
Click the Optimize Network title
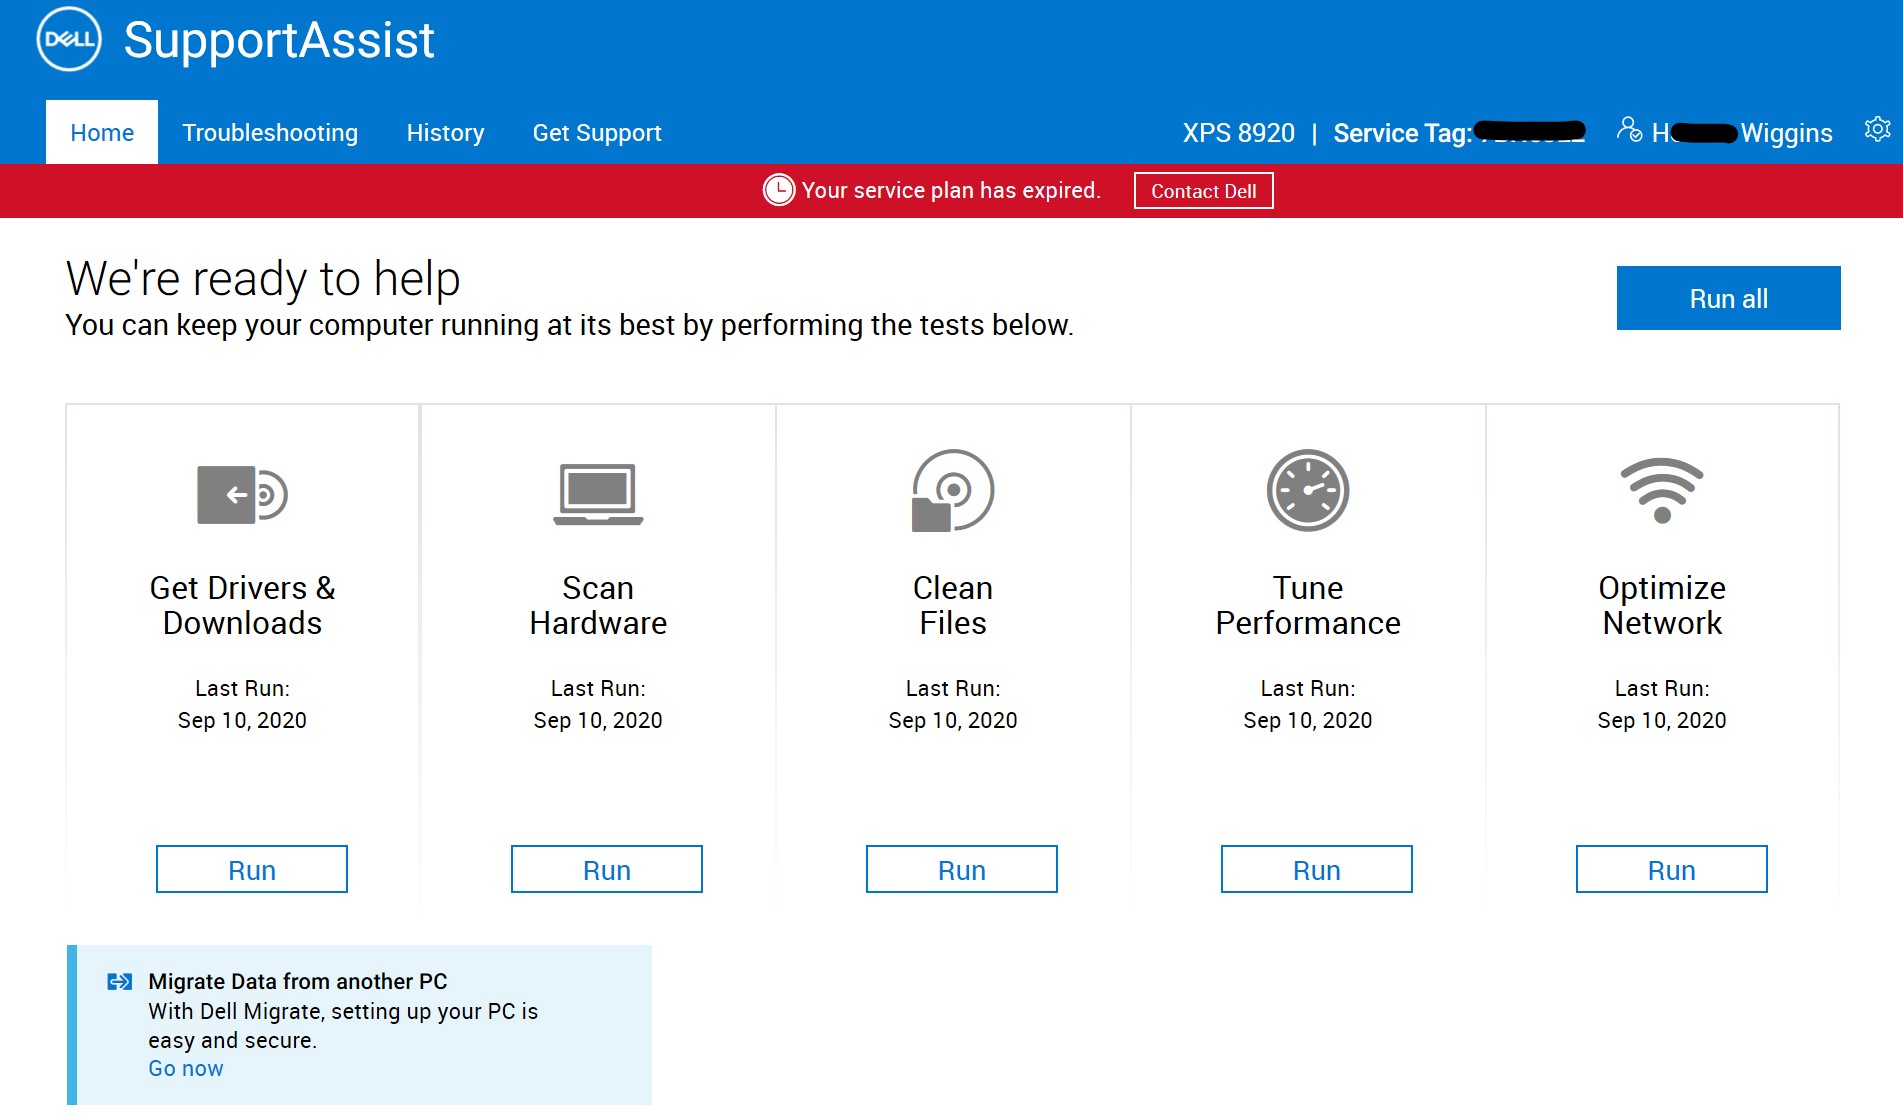pos(1662,605)
